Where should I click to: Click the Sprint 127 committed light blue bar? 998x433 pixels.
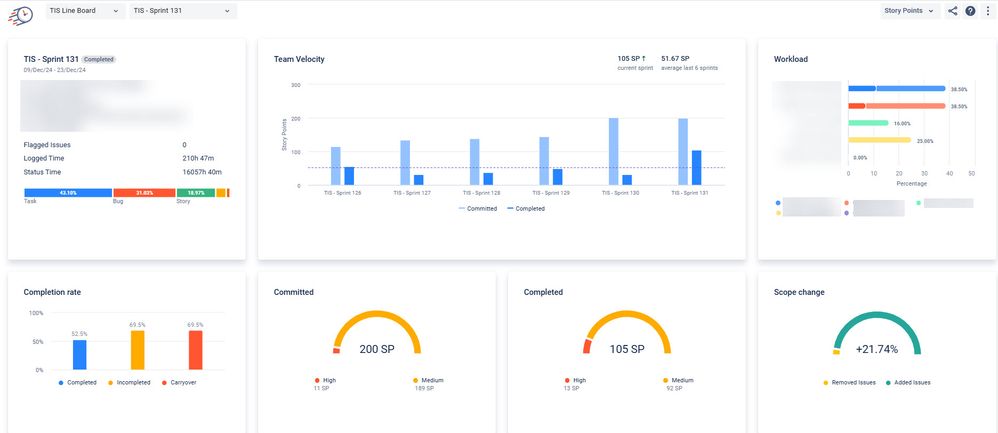tap(405, 163)
